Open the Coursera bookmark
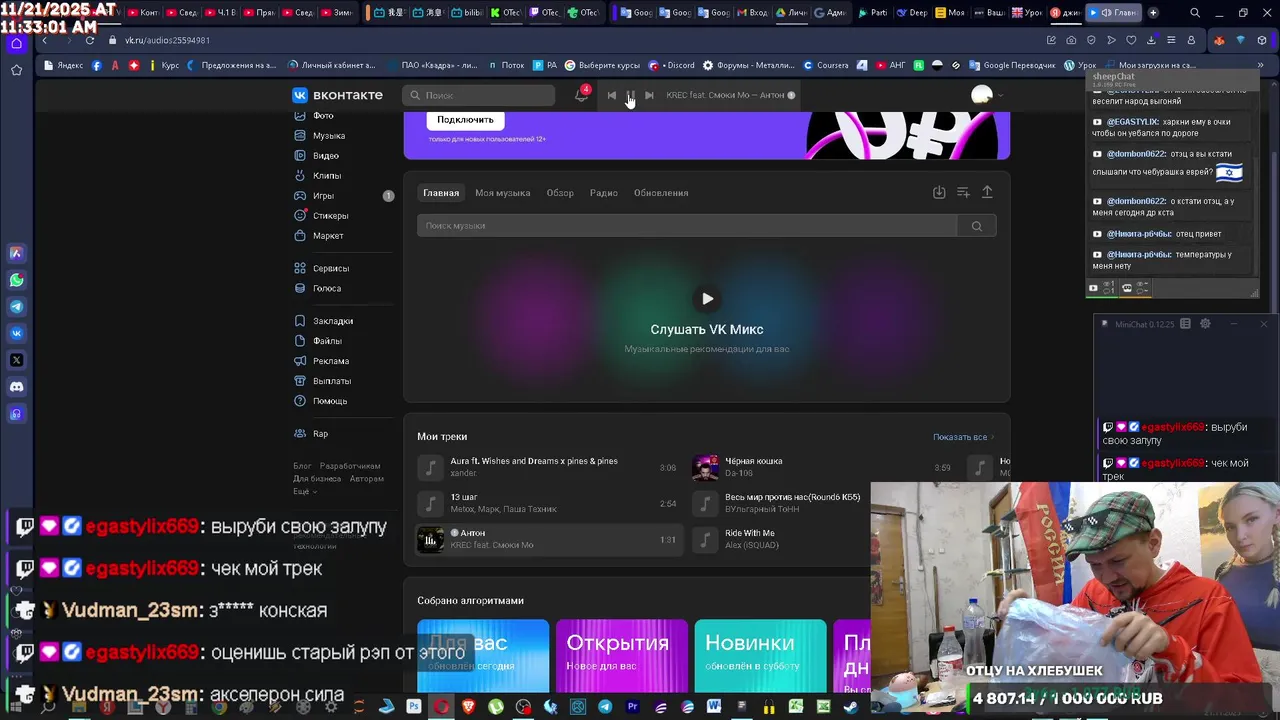Screen dimensions: 1280x720 point(827,65)
